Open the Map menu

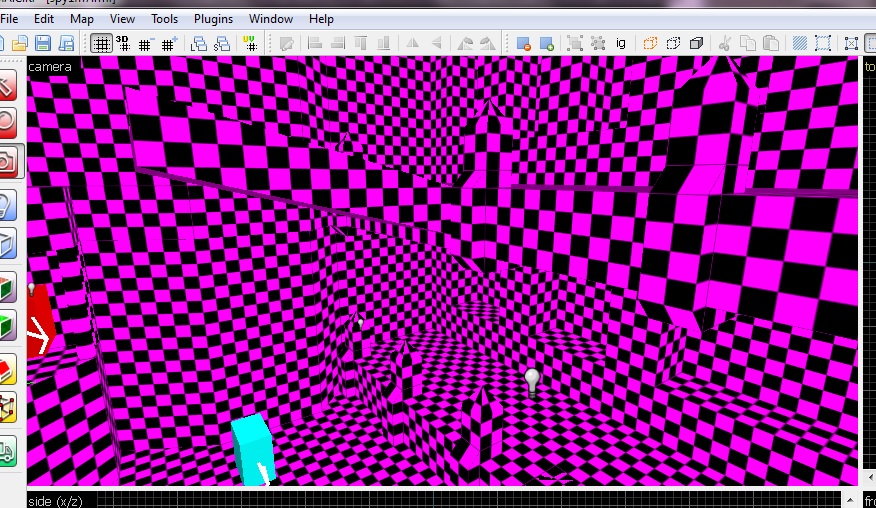82,19
